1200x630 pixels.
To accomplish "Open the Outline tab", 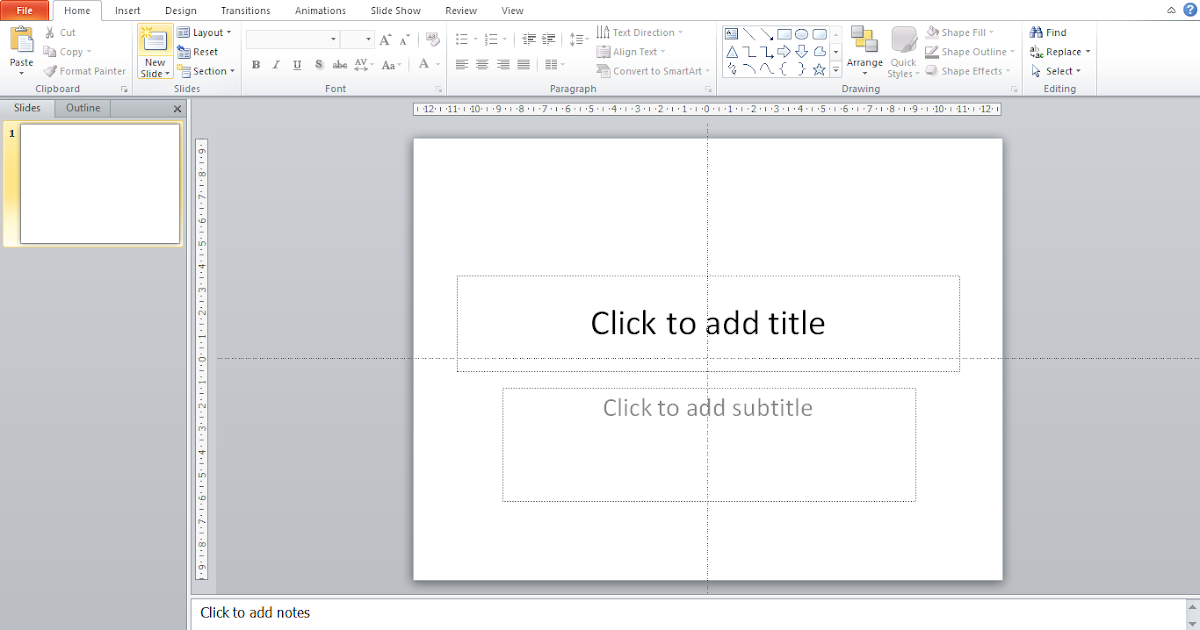I will pos(82,107).
